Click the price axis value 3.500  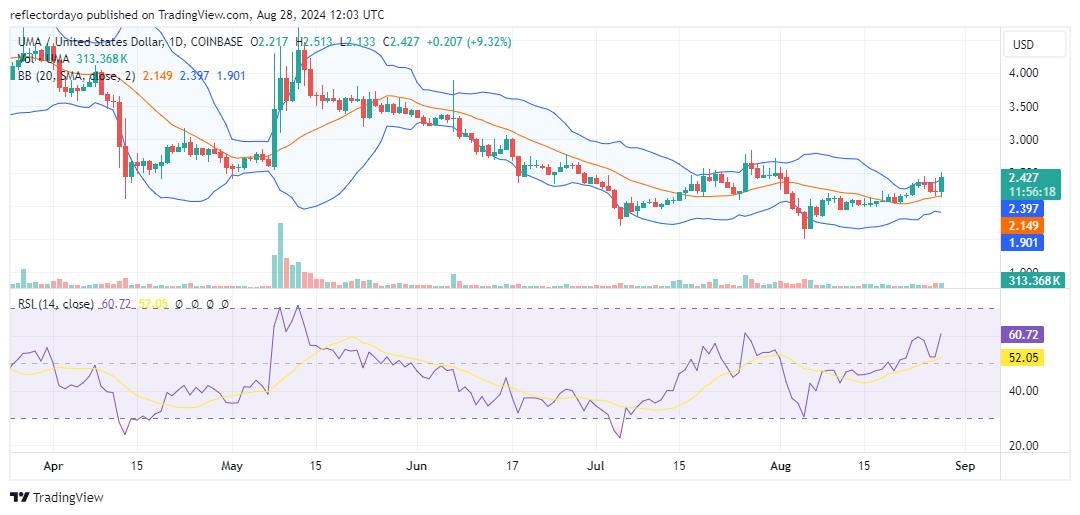click(x=1024, y=107)
